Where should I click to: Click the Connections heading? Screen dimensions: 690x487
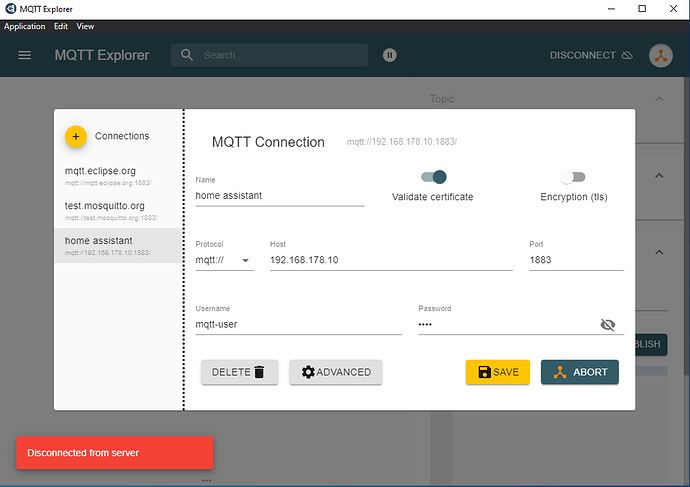point(122,136)
